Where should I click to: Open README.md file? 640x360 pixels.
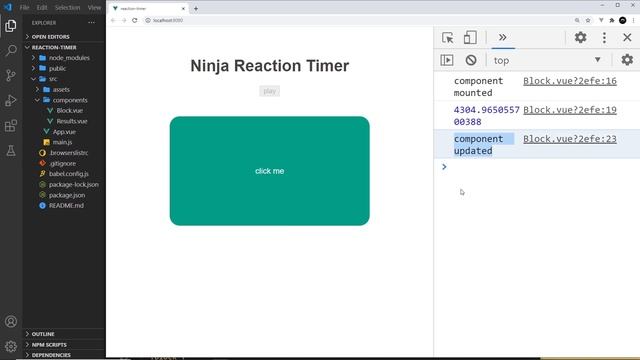66,205
